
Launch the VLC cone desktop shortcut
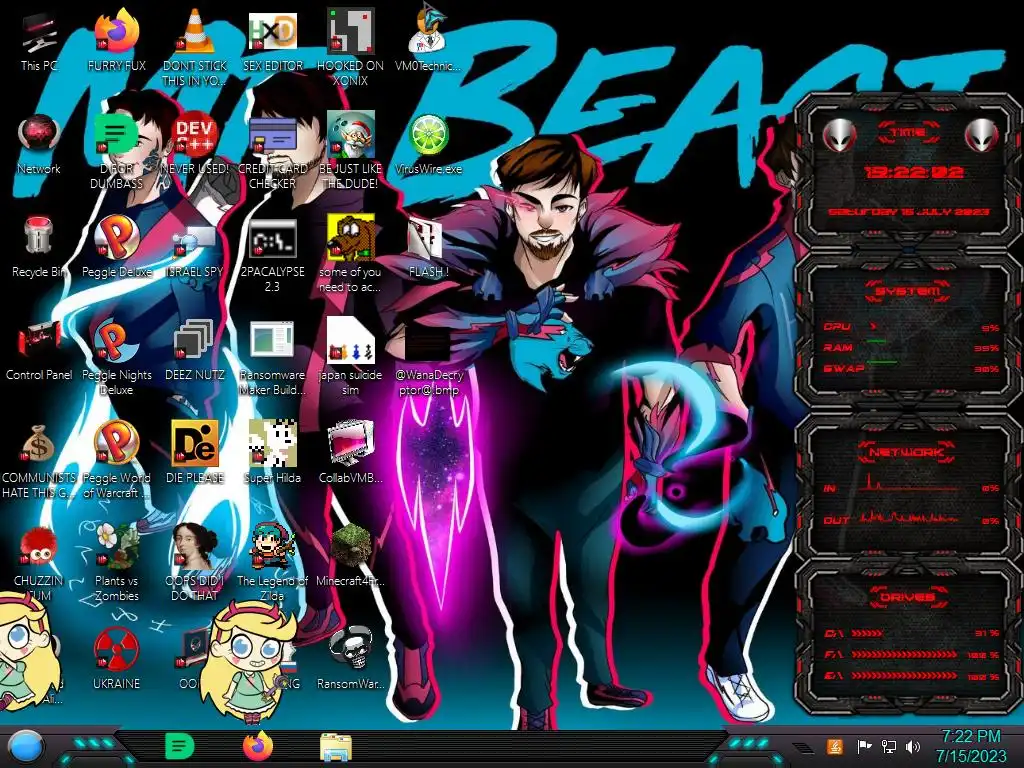click(x=195, y=47)
